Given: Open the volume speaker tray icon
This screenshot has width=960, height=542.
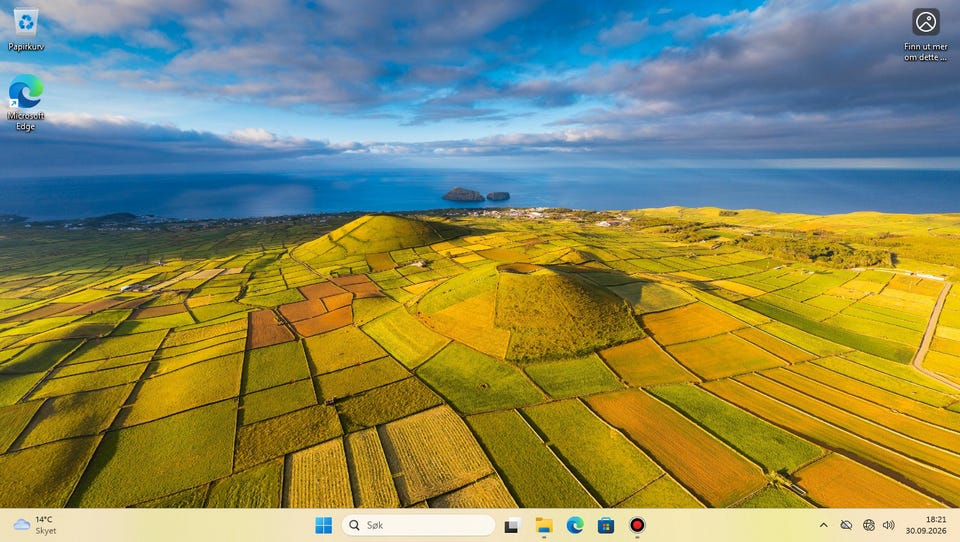Looking at the screenshot, I should point(889,525).
